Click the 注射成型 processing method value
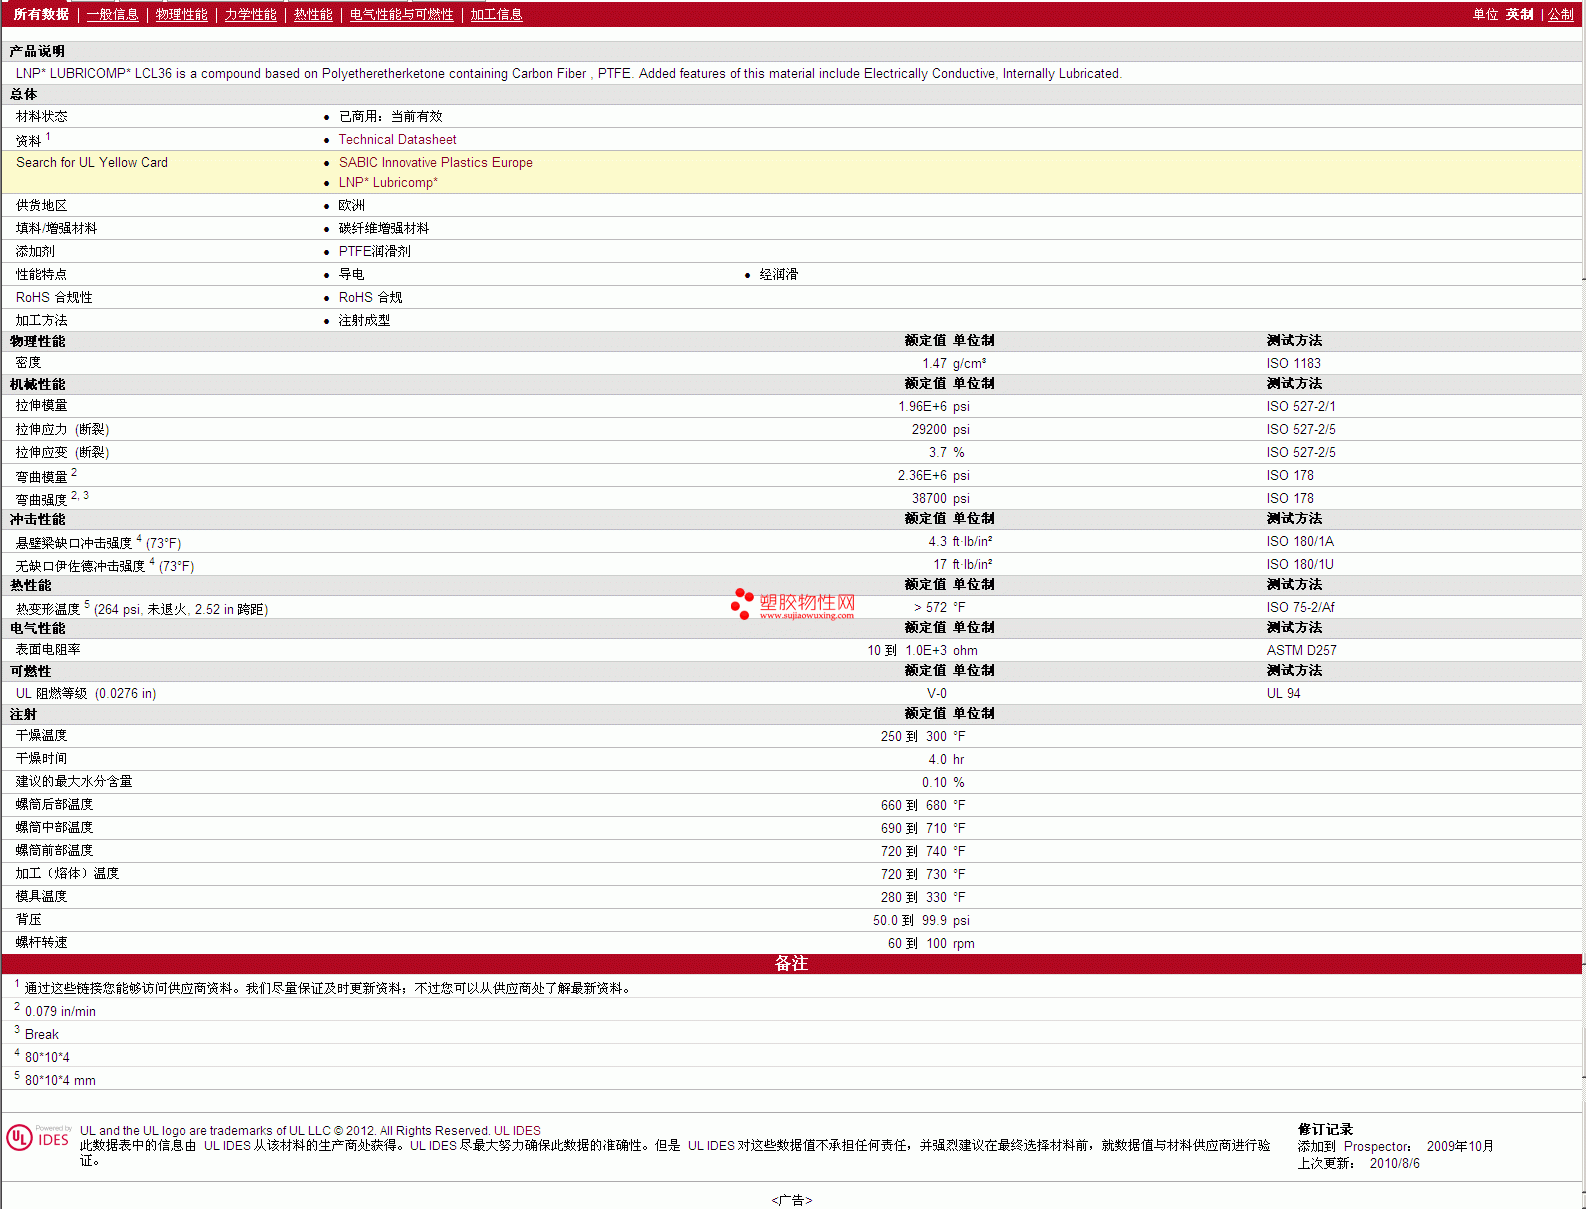 pyautogui.click(x=364, y=320)
